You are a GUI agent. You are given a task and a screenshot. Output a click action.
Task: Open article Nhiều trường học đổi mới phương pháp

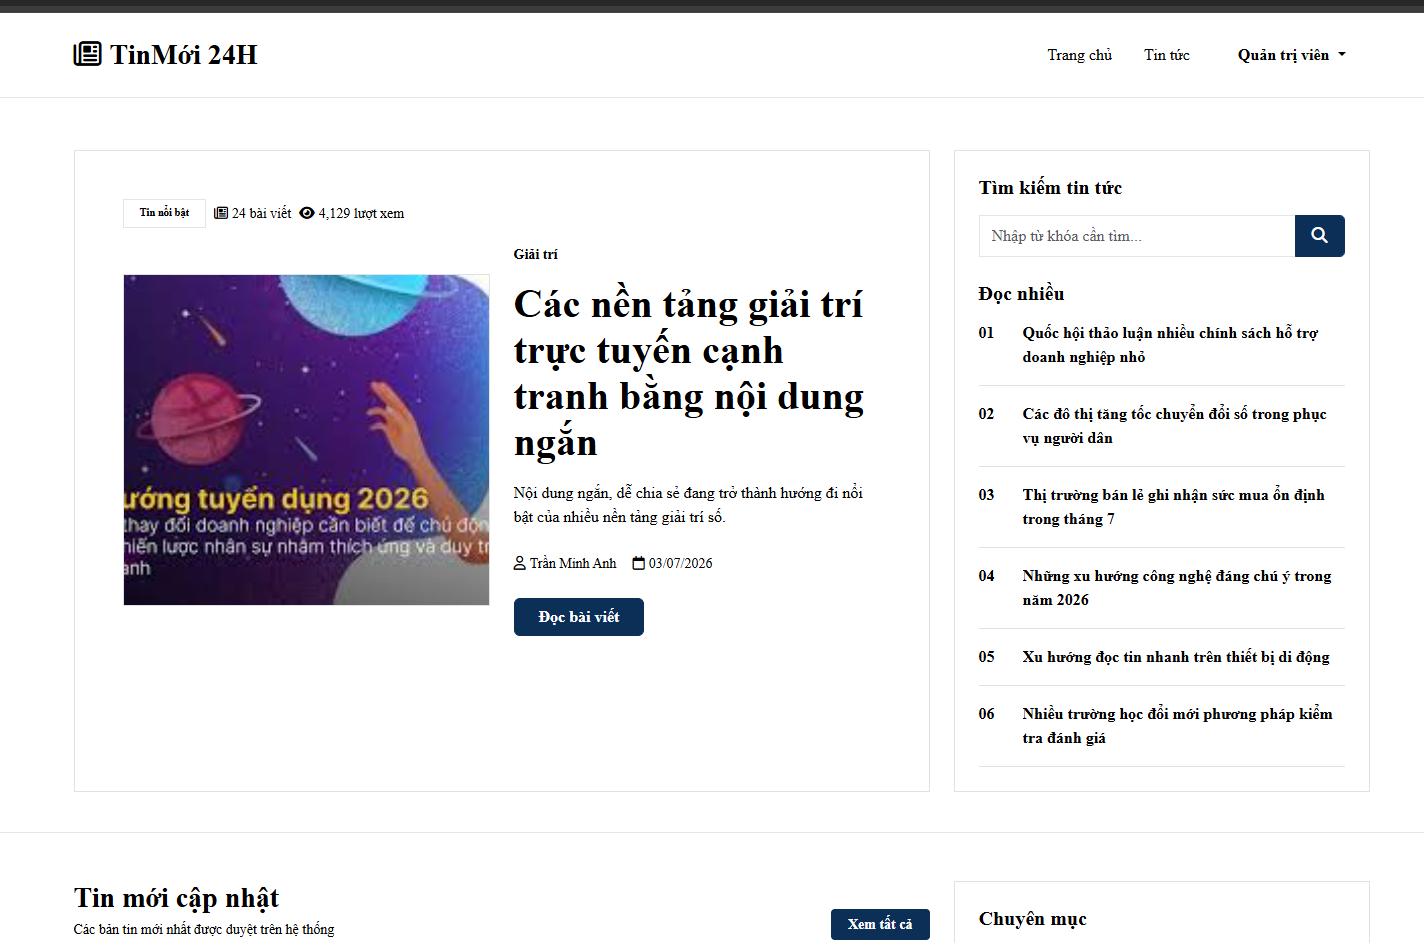point(1177,726)
